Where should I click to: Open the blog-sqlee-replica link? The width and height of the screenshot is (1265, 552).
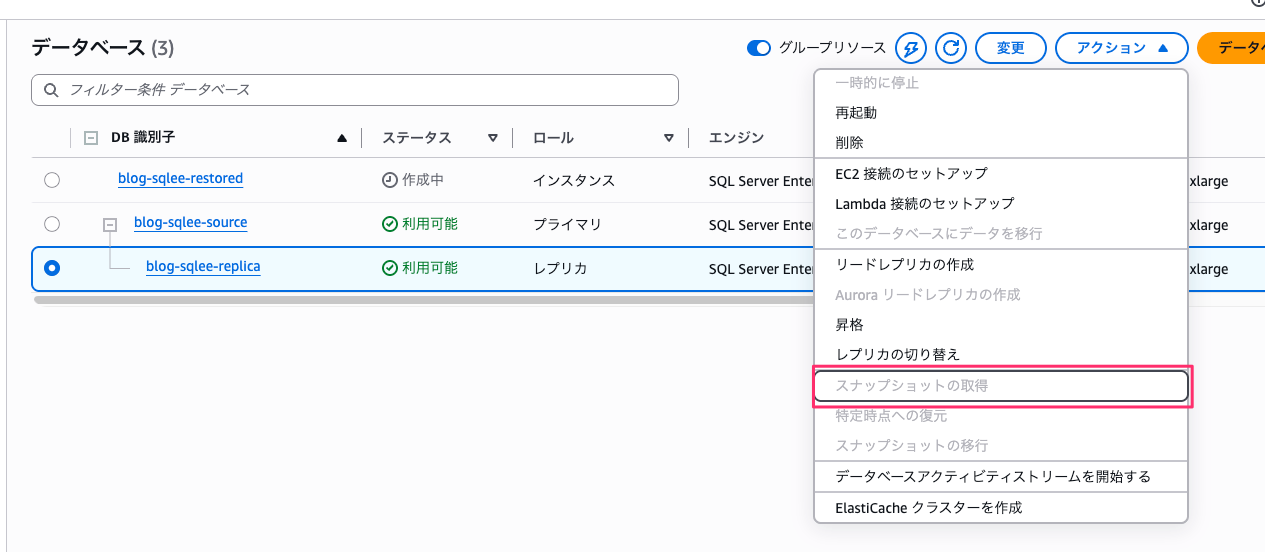click(x=203, y=267)
